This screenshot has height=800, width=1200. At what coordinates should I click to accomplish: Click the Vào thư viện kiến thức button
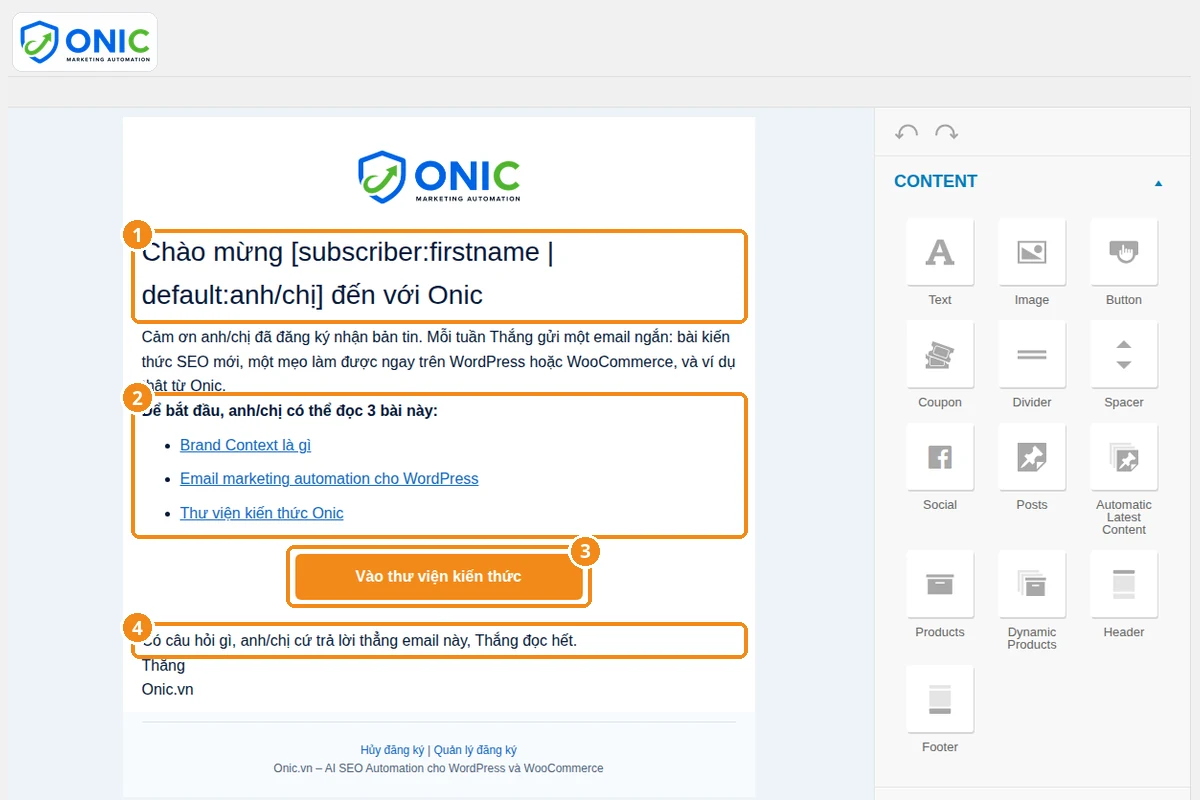tap(439, 577)
